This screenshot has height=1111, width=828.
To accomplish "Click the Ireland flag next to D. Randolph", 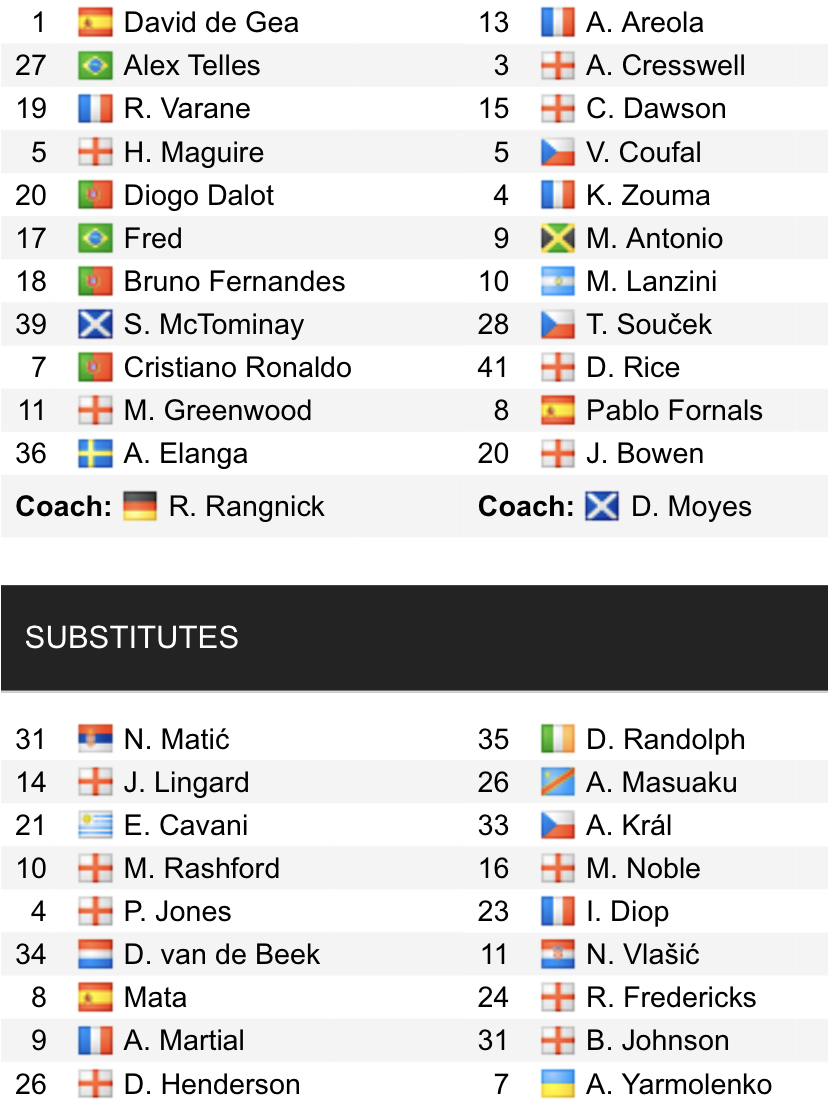I will 557,739.
